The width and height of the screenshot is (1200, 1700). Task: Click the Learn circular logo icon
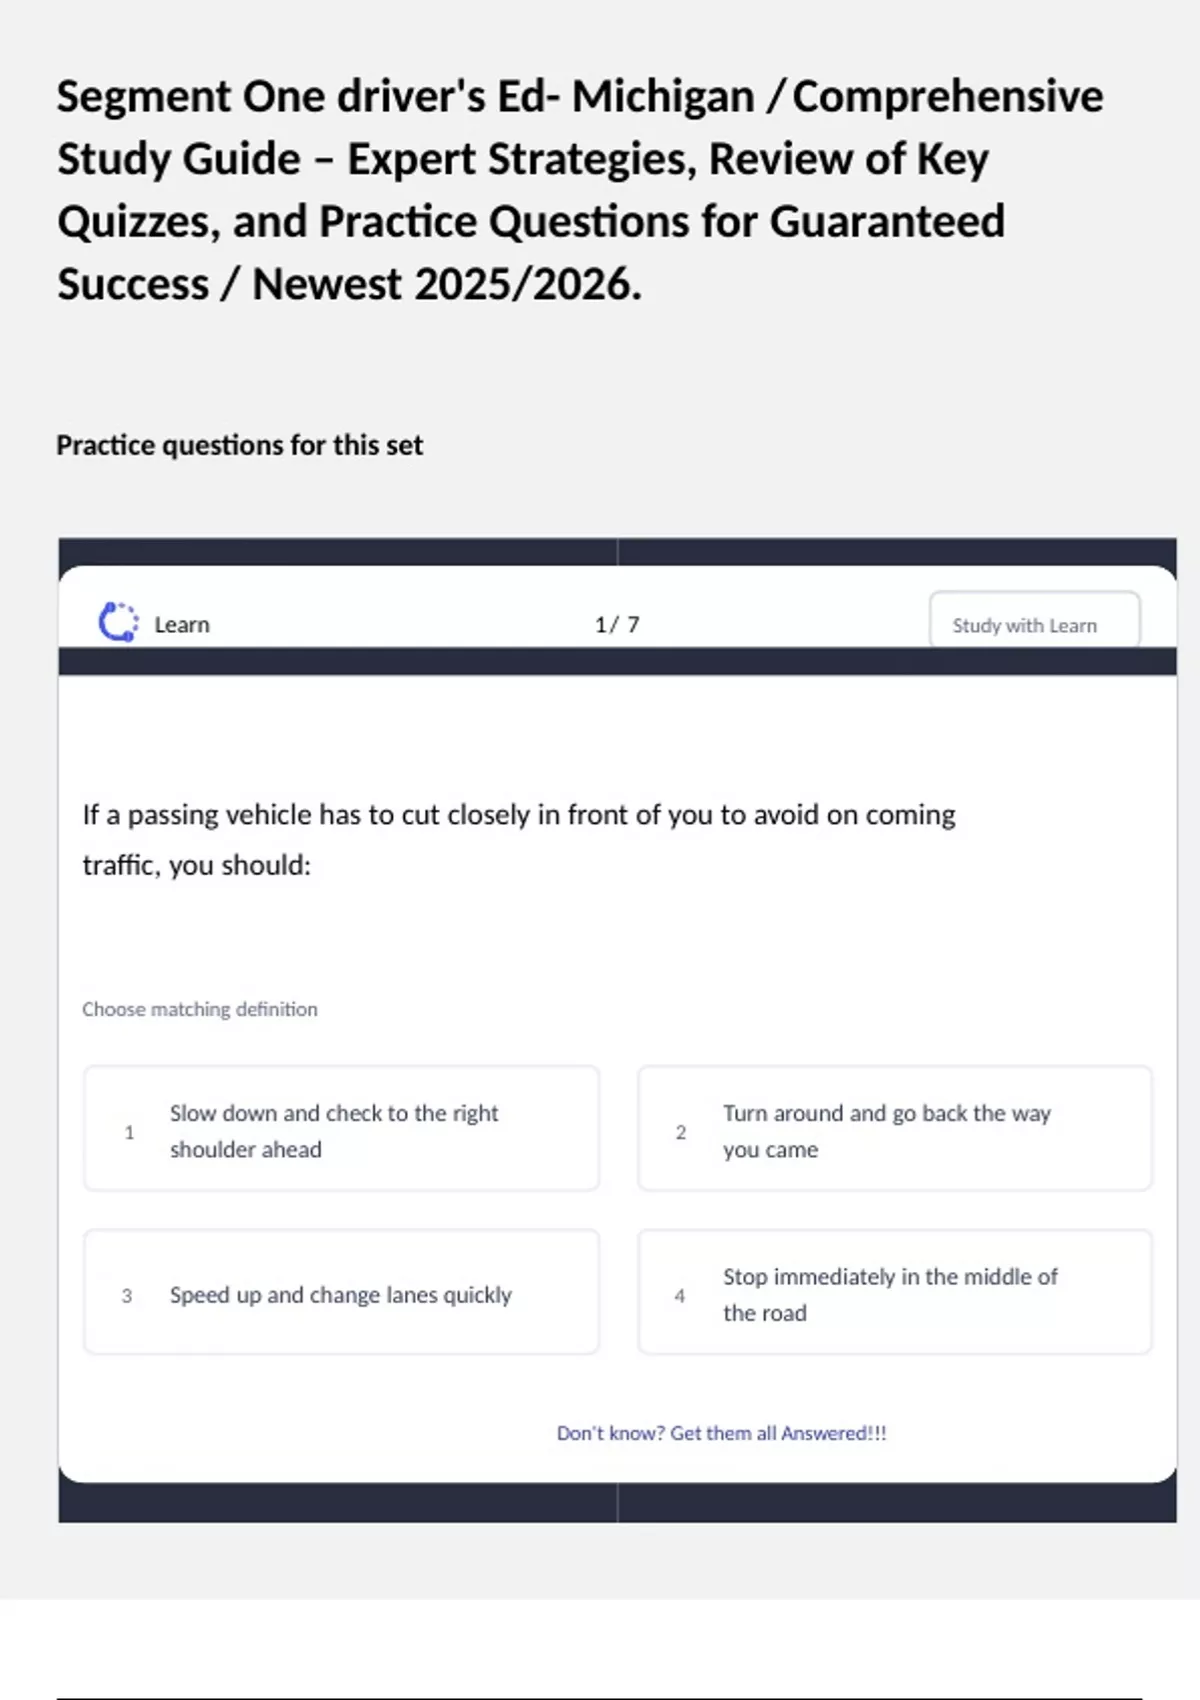pyautogui.click(x=118, y=622)
